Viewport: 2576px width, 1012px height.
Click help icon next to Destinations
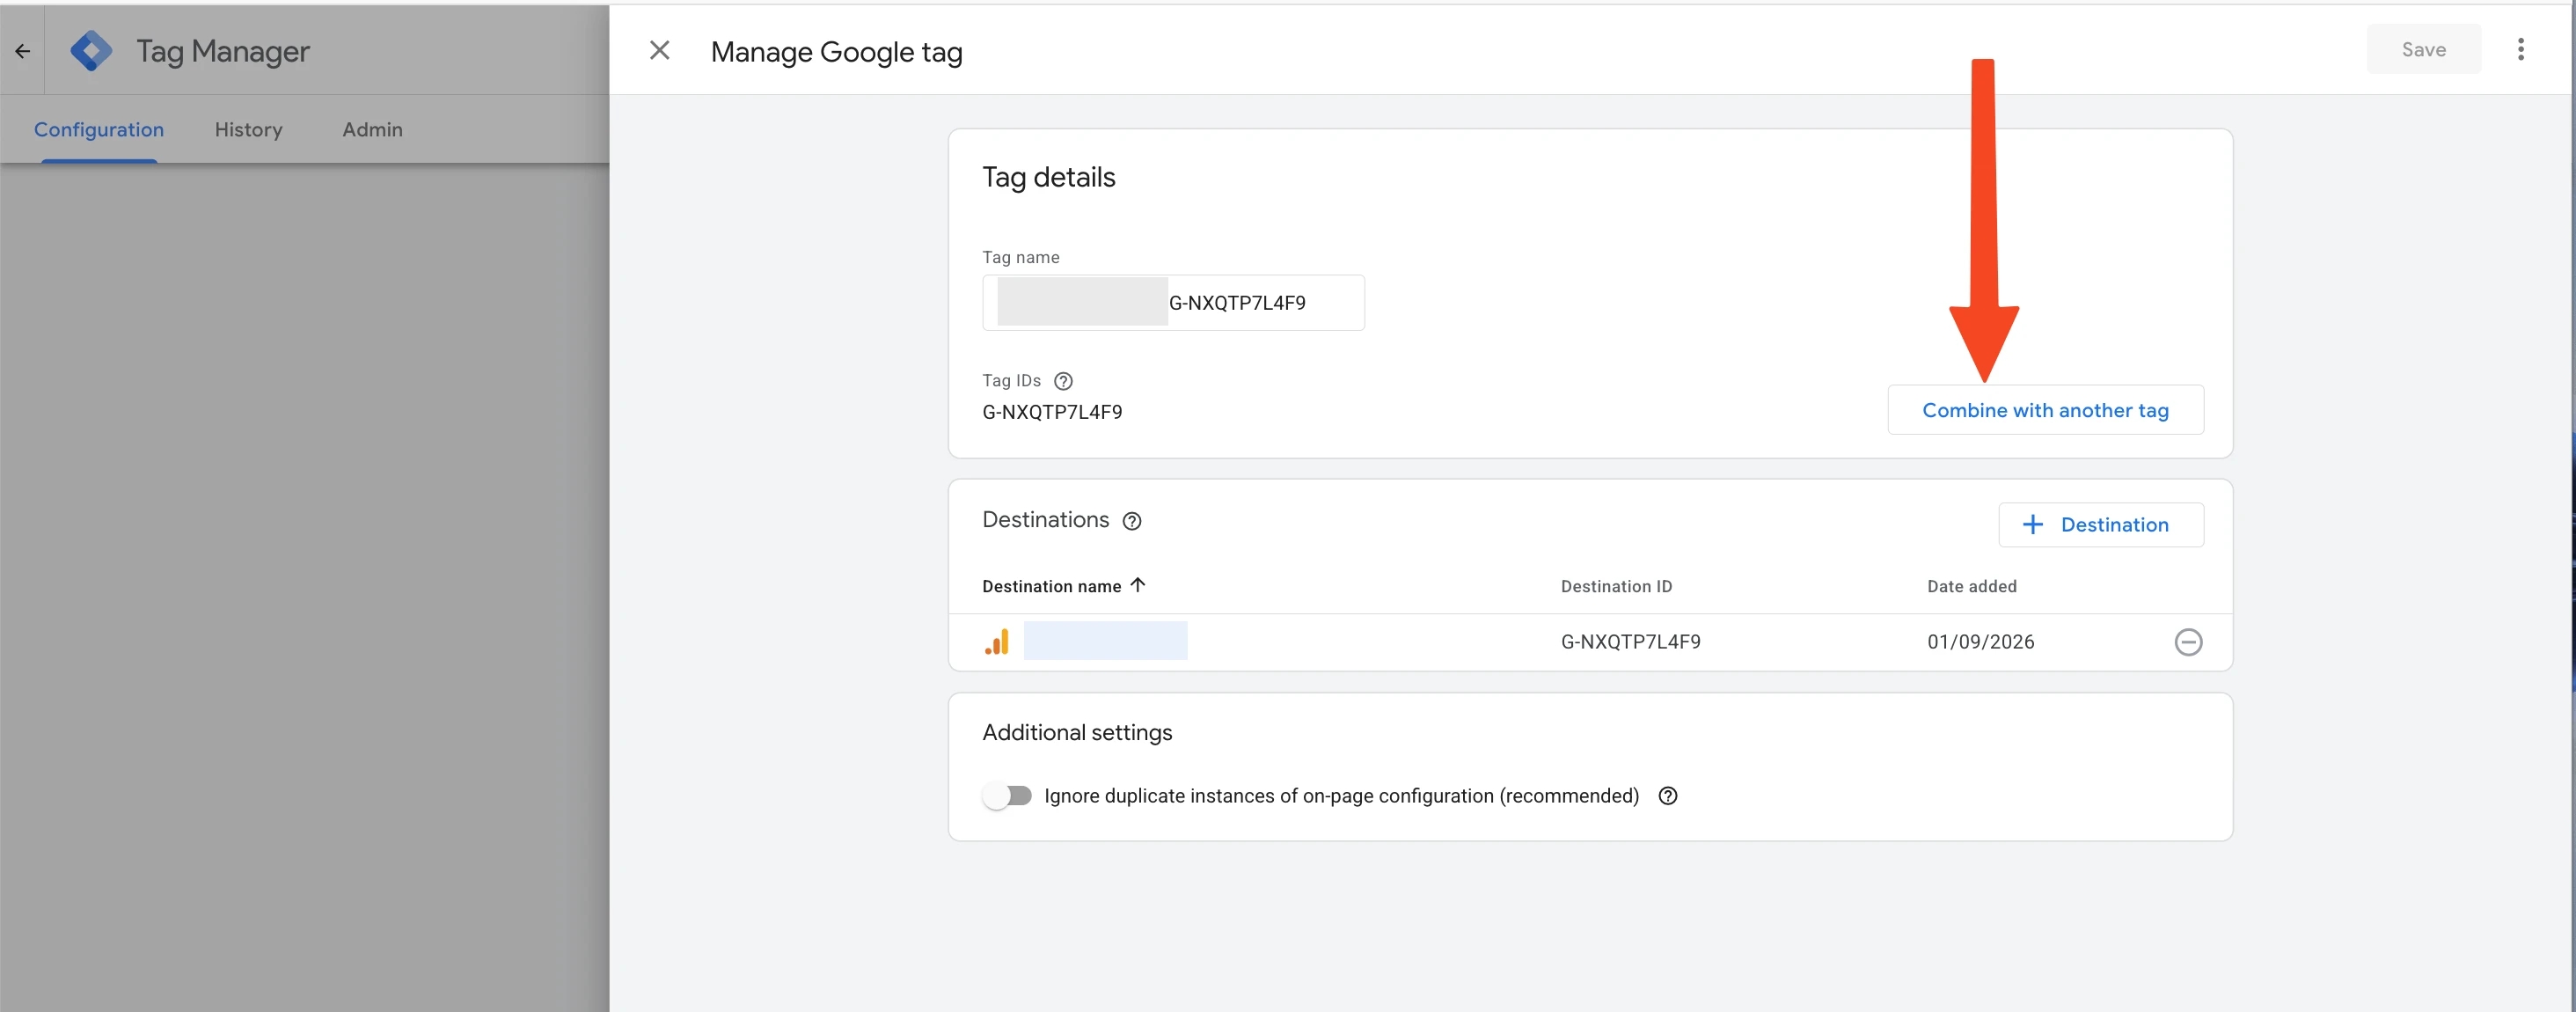(x=1131, y=521)
